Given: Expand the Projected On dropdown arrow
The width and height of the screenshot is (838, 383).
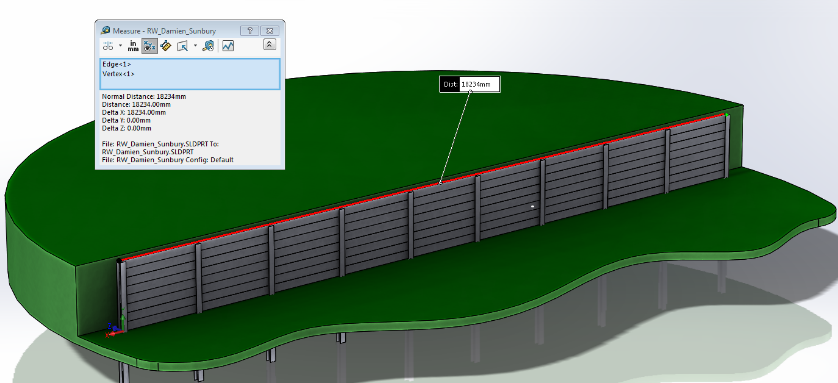Looking at the screenshot, I should coord(195,46).
